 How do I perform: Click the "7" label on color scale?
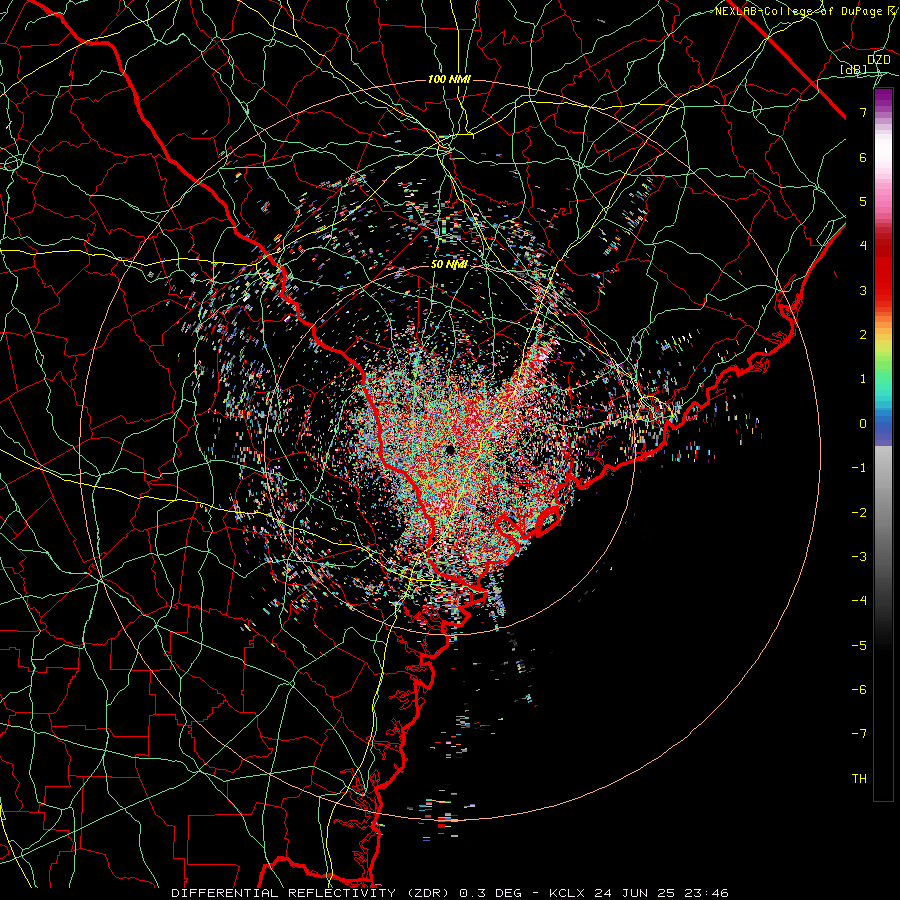pyautogui.click(x=863, y=112)
